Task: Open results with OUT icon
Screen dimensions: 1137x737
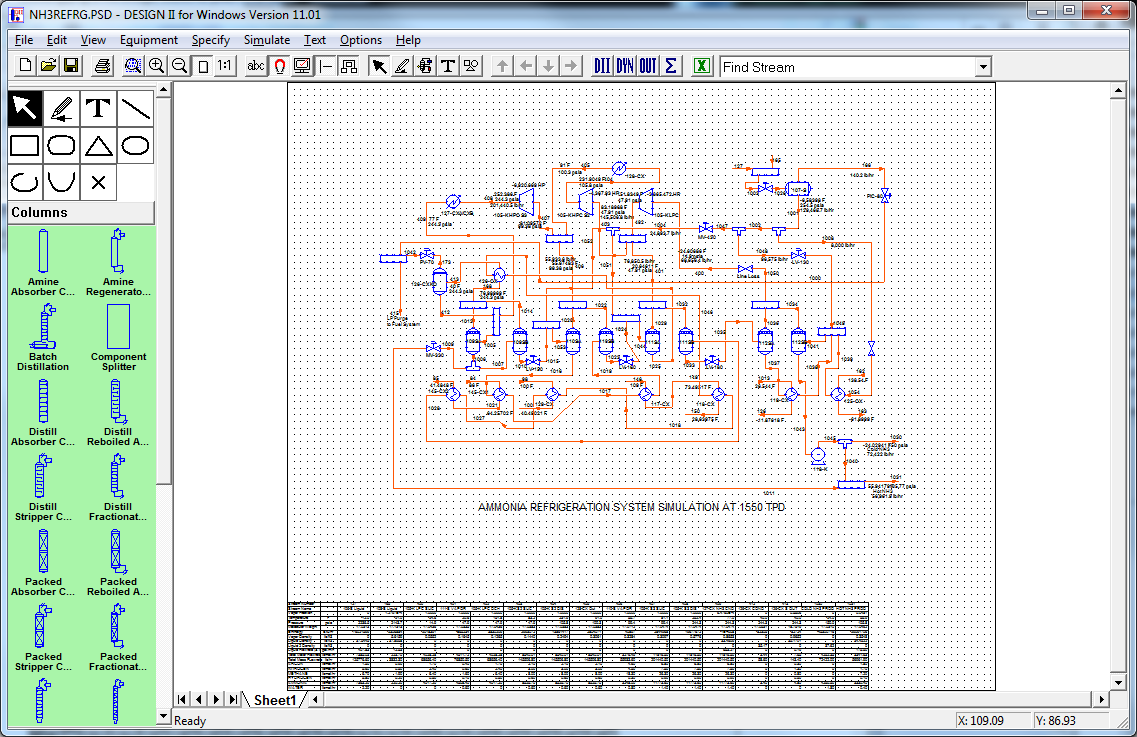Action: (x=648, y=66)
